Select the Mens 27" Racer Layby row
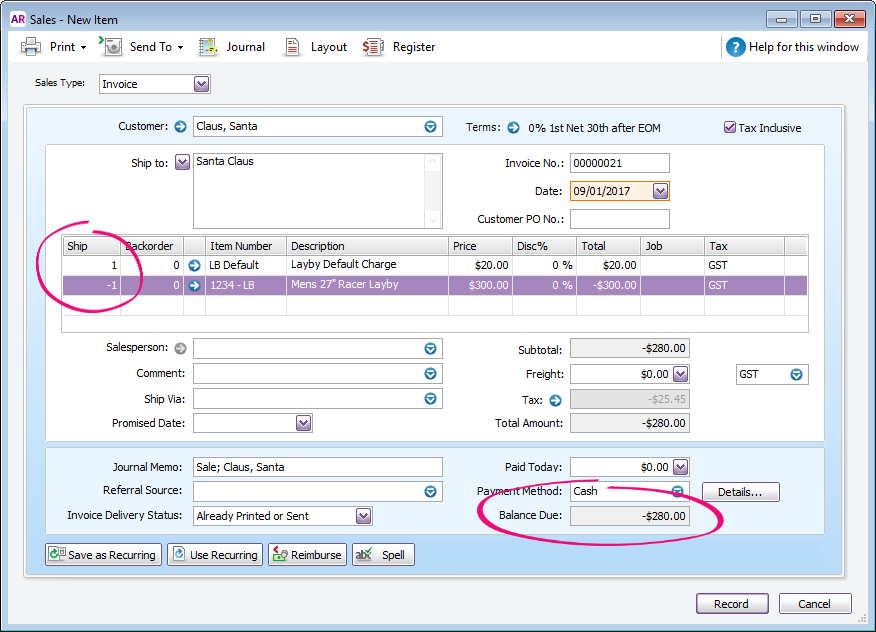 tap(343, 285)
